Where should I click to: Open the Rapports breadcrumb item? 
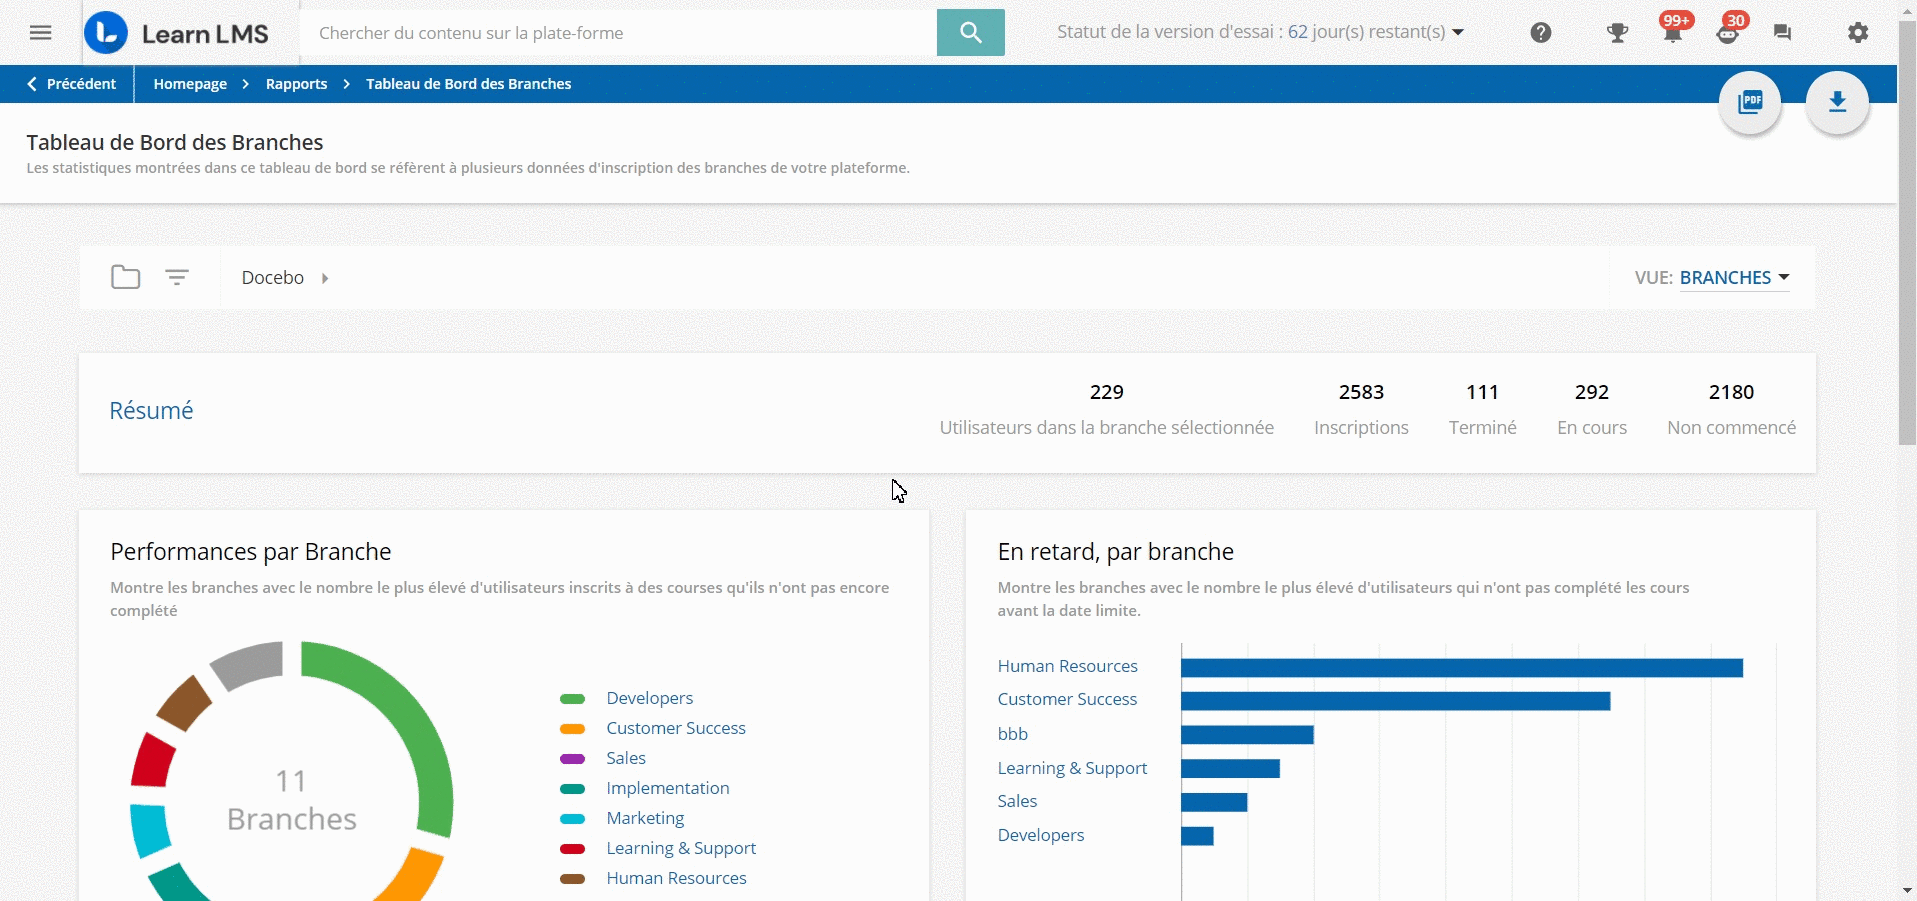click(295, 84)
